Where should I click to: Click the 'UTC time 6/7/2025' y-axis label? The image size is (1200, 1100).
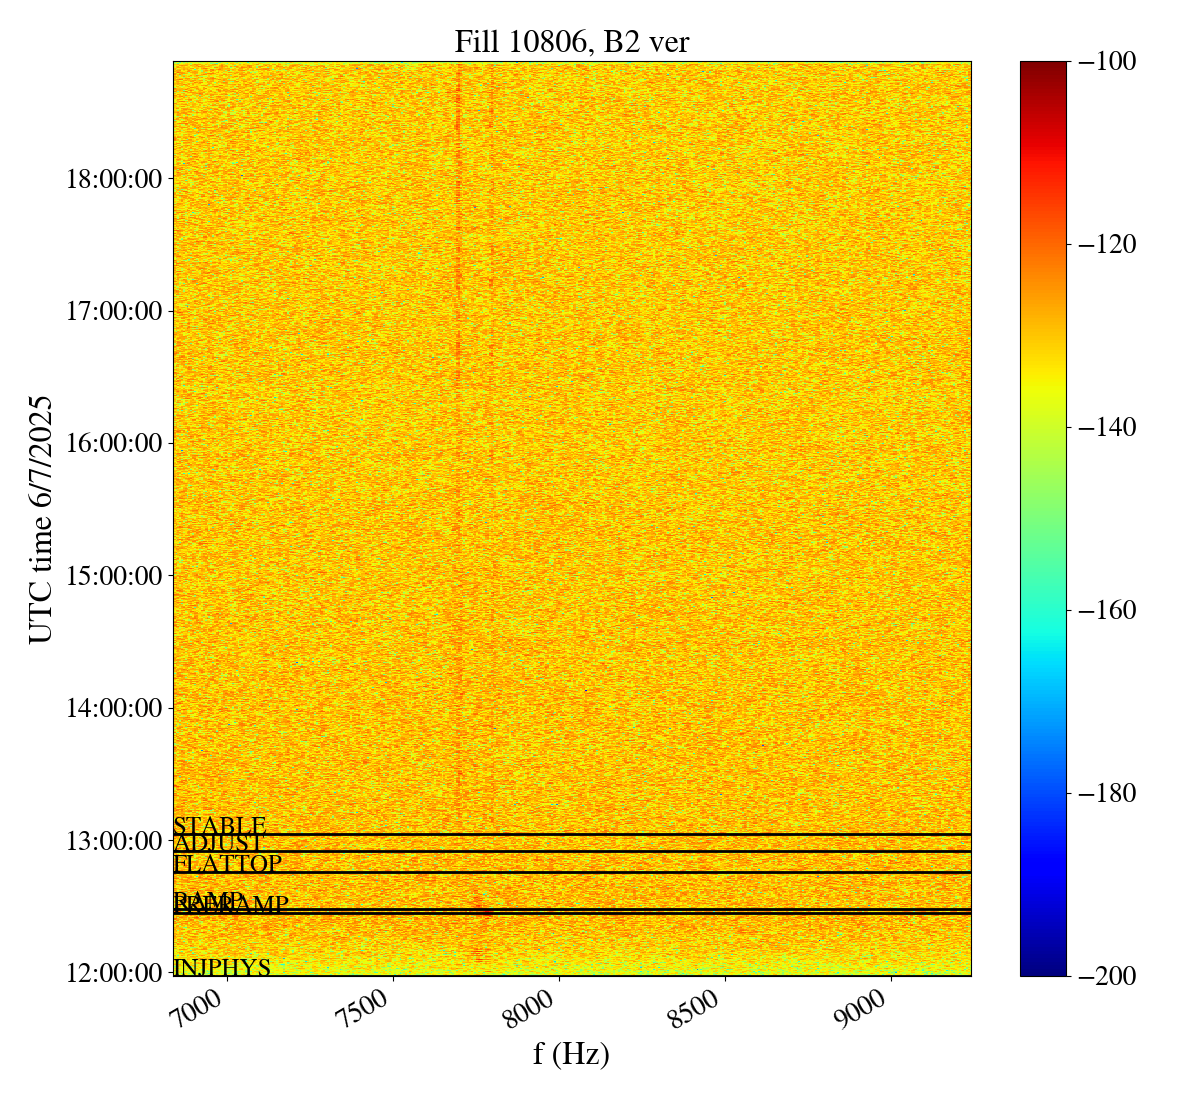[41, 519]
